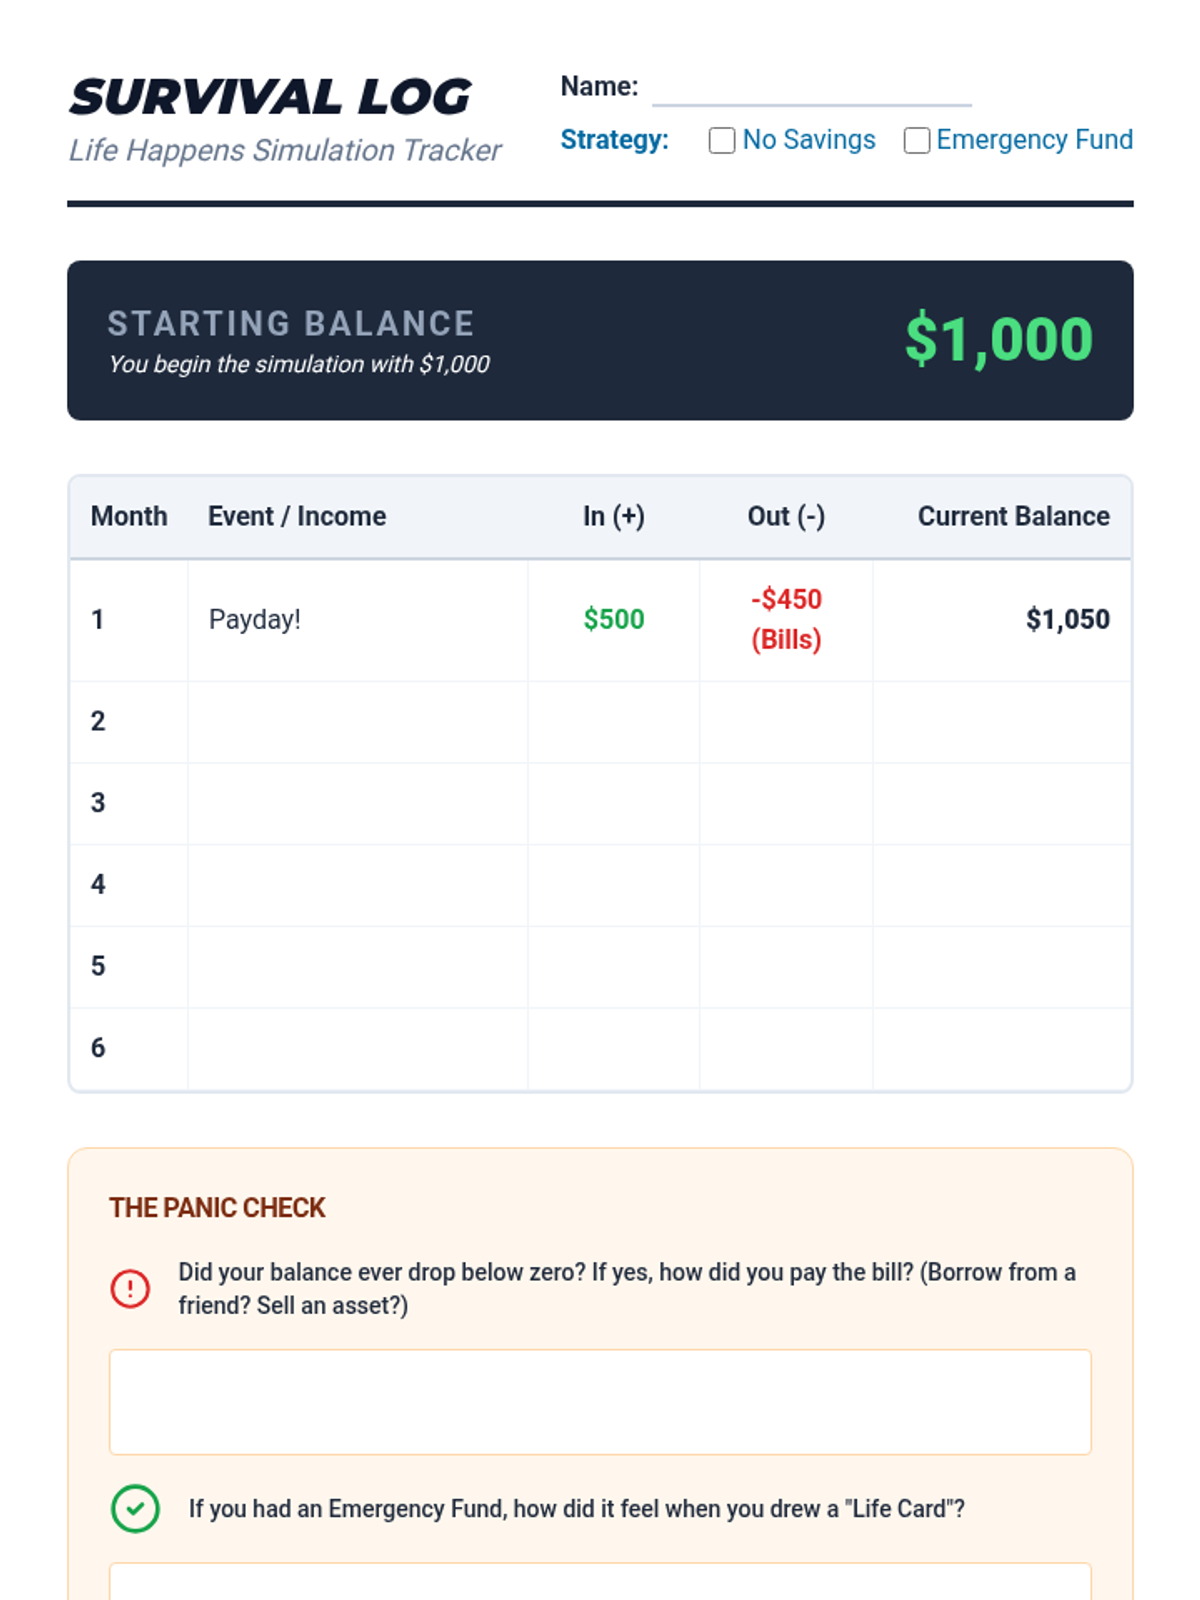Click the balance-below-zero answer box
The image size is (1200, 1600).
[x=600, y=1401]
